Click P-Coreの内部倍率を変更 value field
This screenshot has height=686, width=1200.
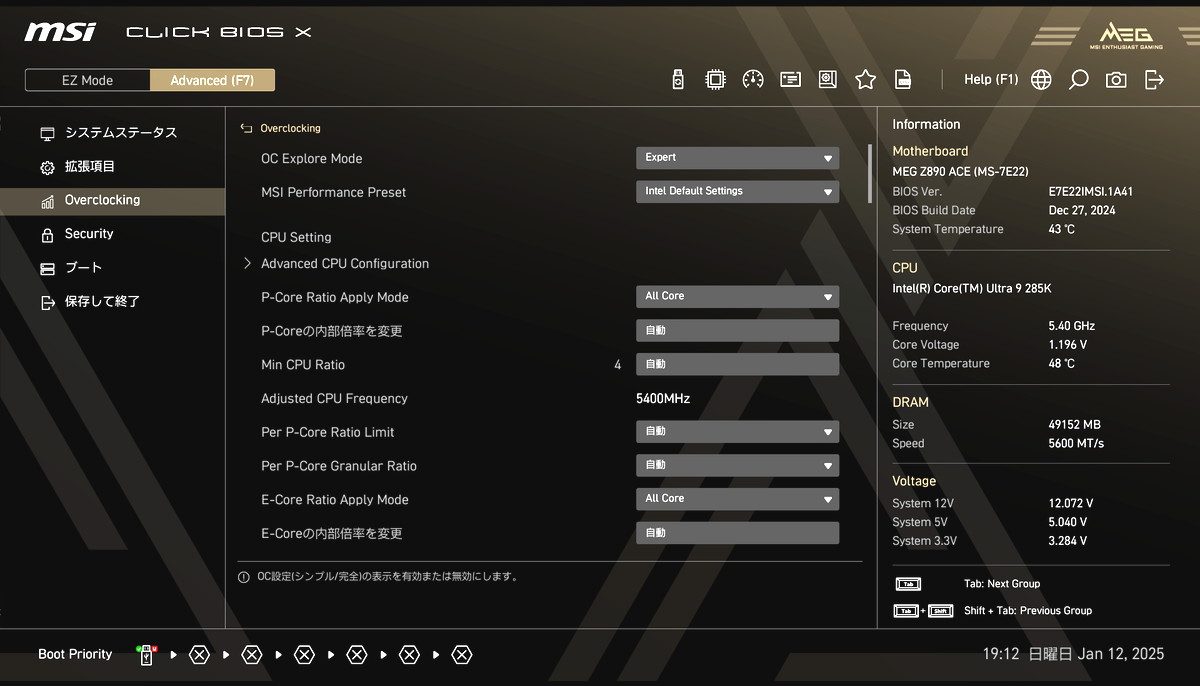tap(737, 331)
